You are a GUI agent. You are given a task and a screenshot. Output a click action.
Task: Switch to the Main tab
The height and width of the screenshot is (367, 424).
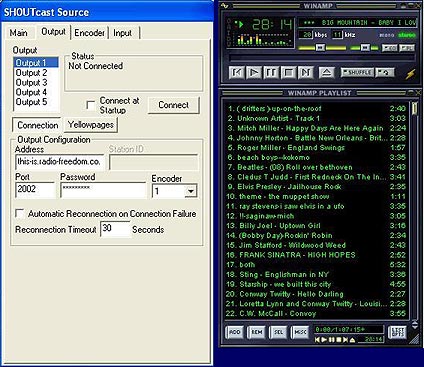tap(18, 33)
